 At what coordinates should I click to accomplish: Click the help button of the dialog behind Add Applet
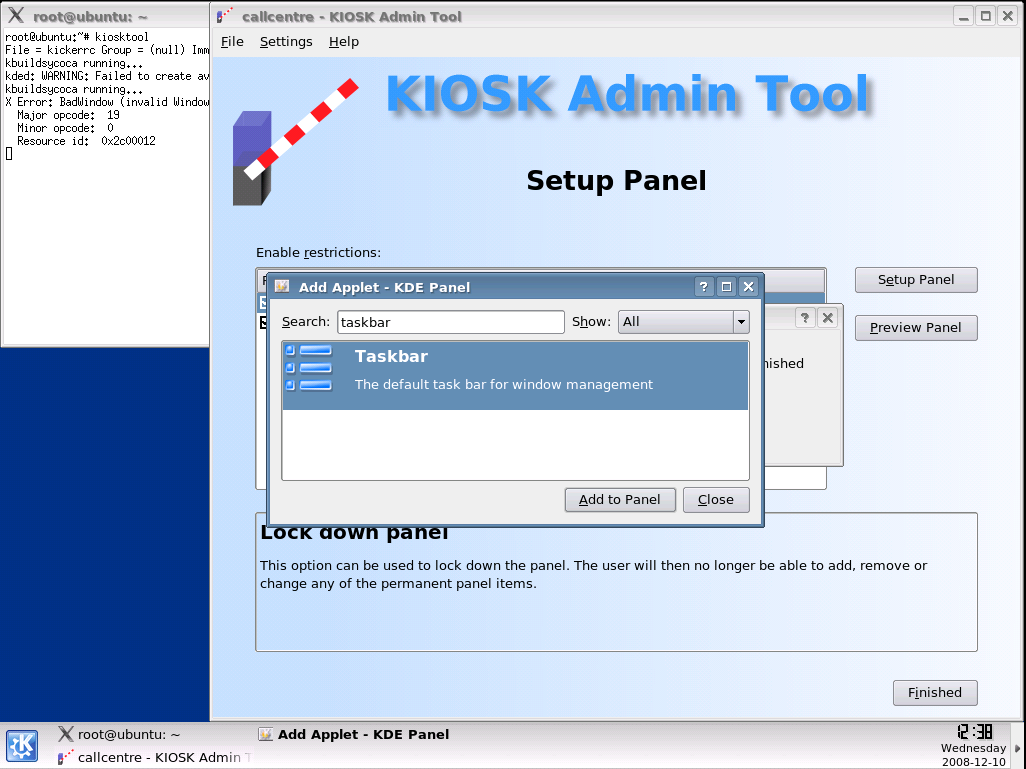805,318
